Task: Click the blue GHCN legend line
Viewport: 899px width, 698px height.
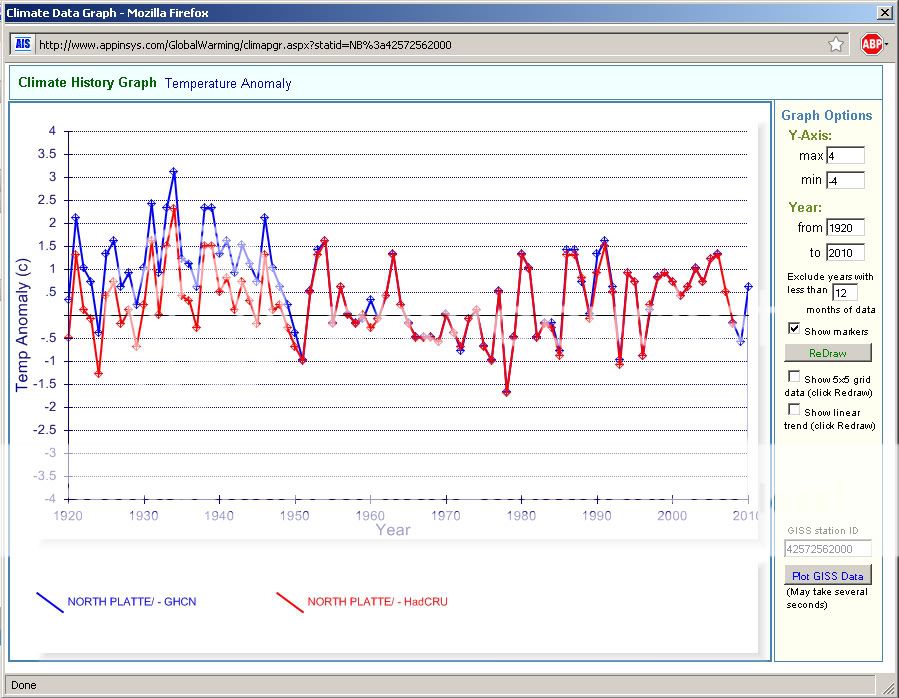Action: (x=49, y=602)
